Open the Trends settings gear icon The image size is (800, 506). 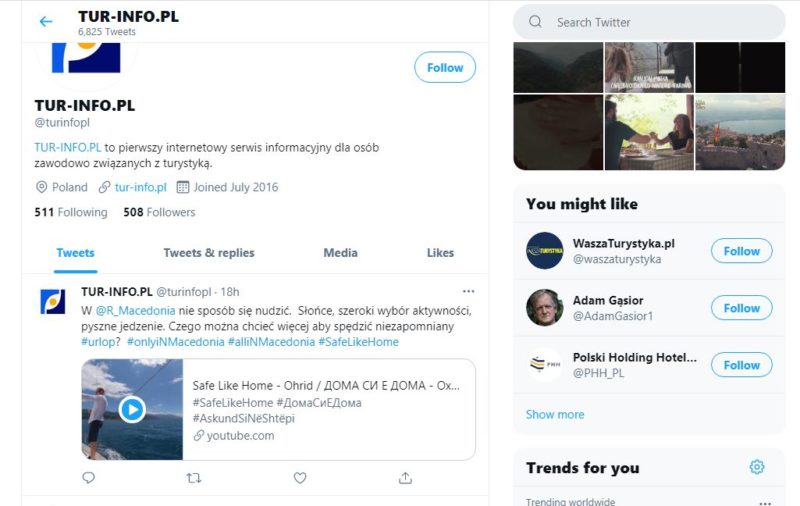(x=757, y=467)
